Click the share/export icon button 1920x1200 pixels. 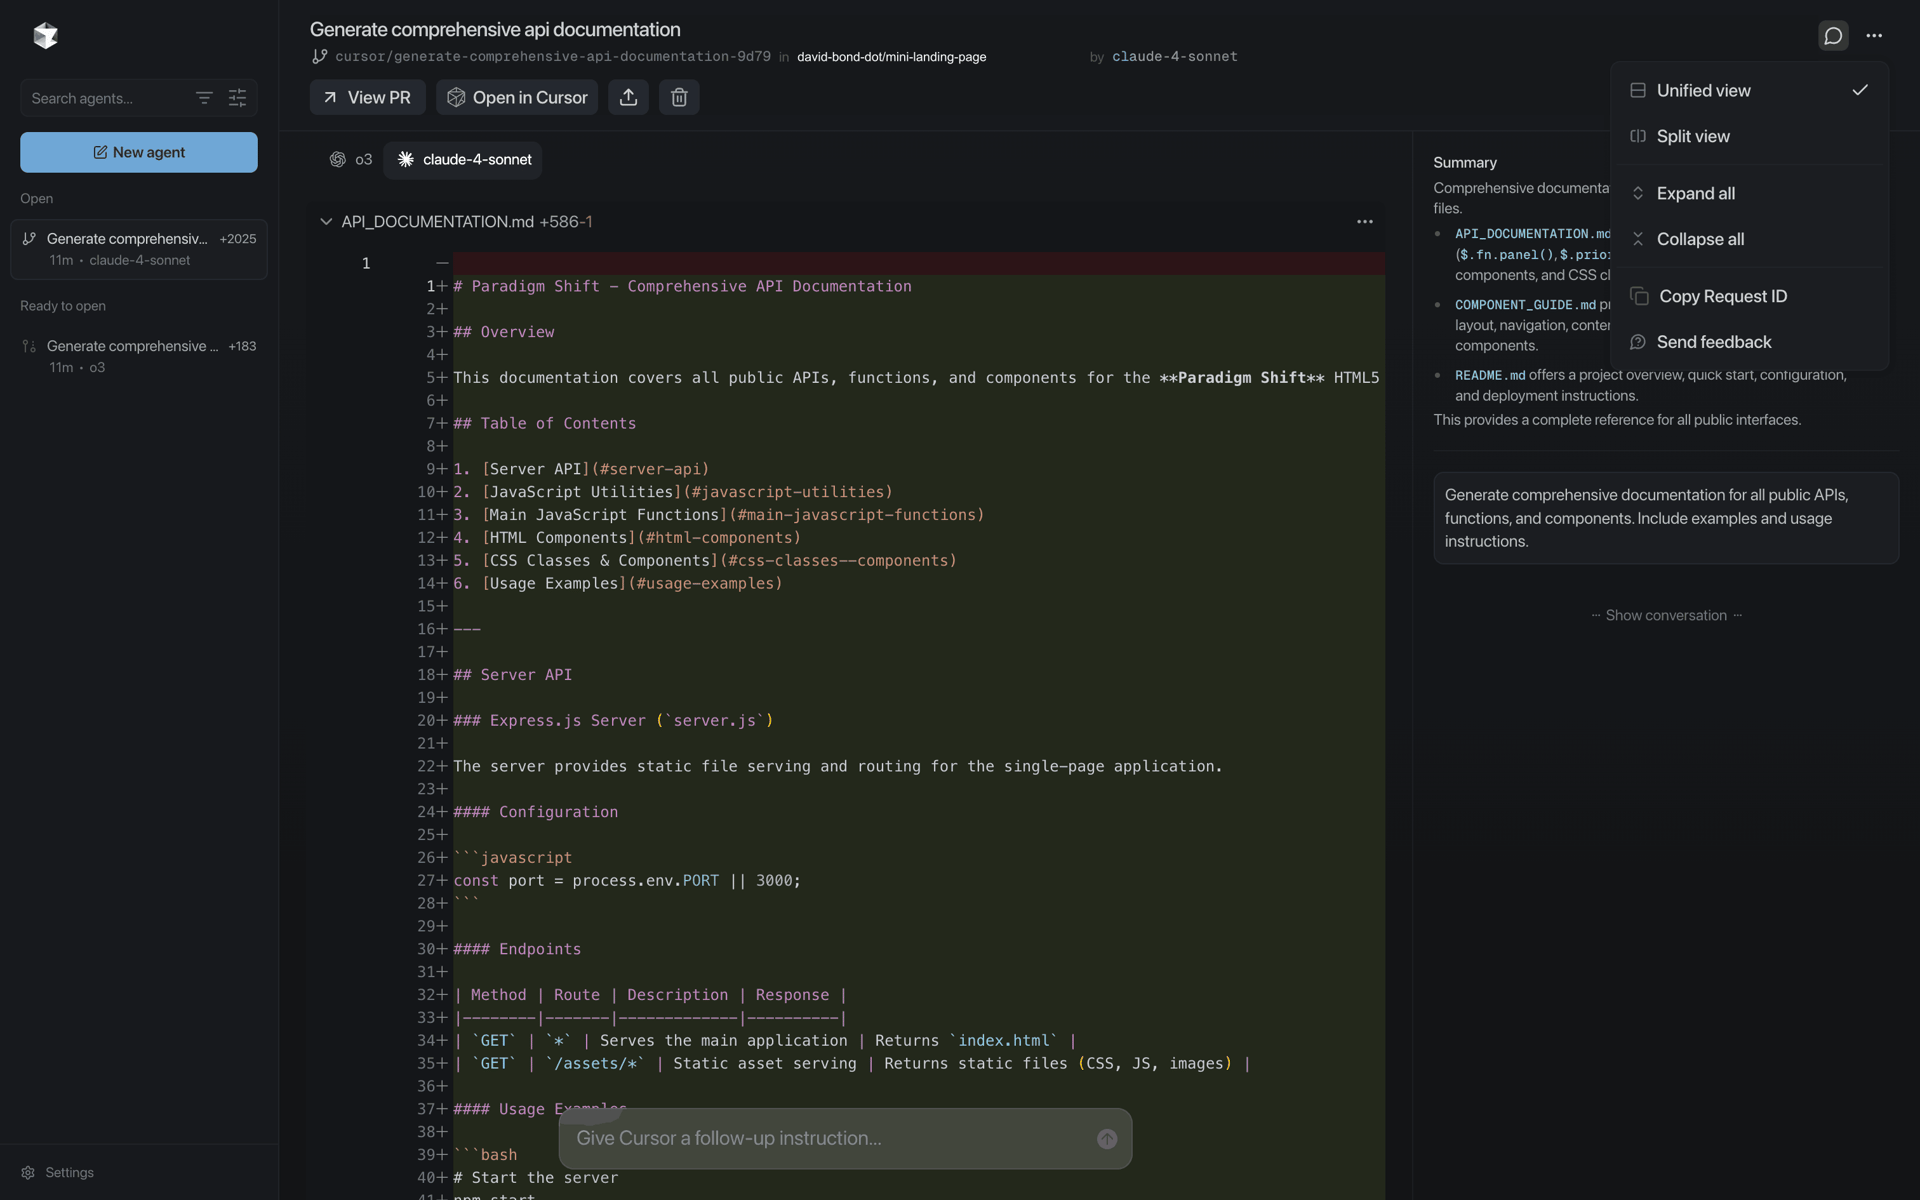point(628,97)
